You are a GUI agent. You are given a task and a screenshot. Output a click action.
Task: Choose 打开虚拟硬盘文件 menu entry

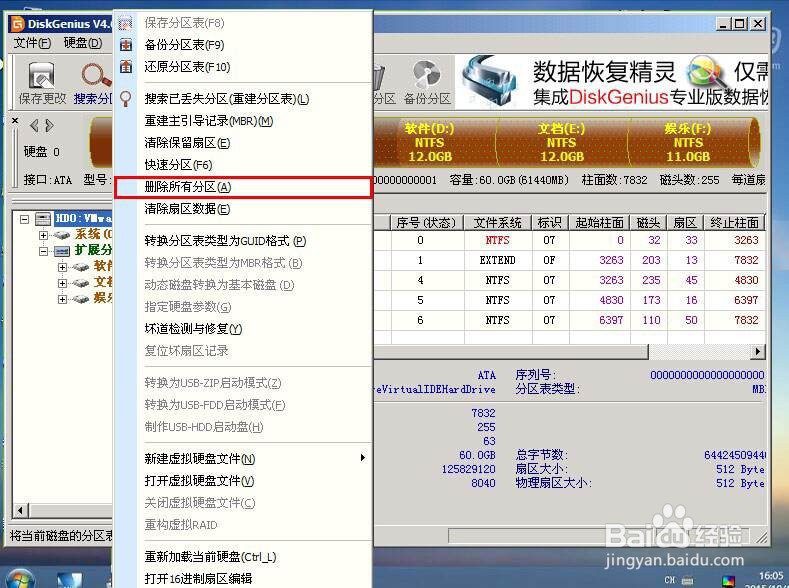199,480
